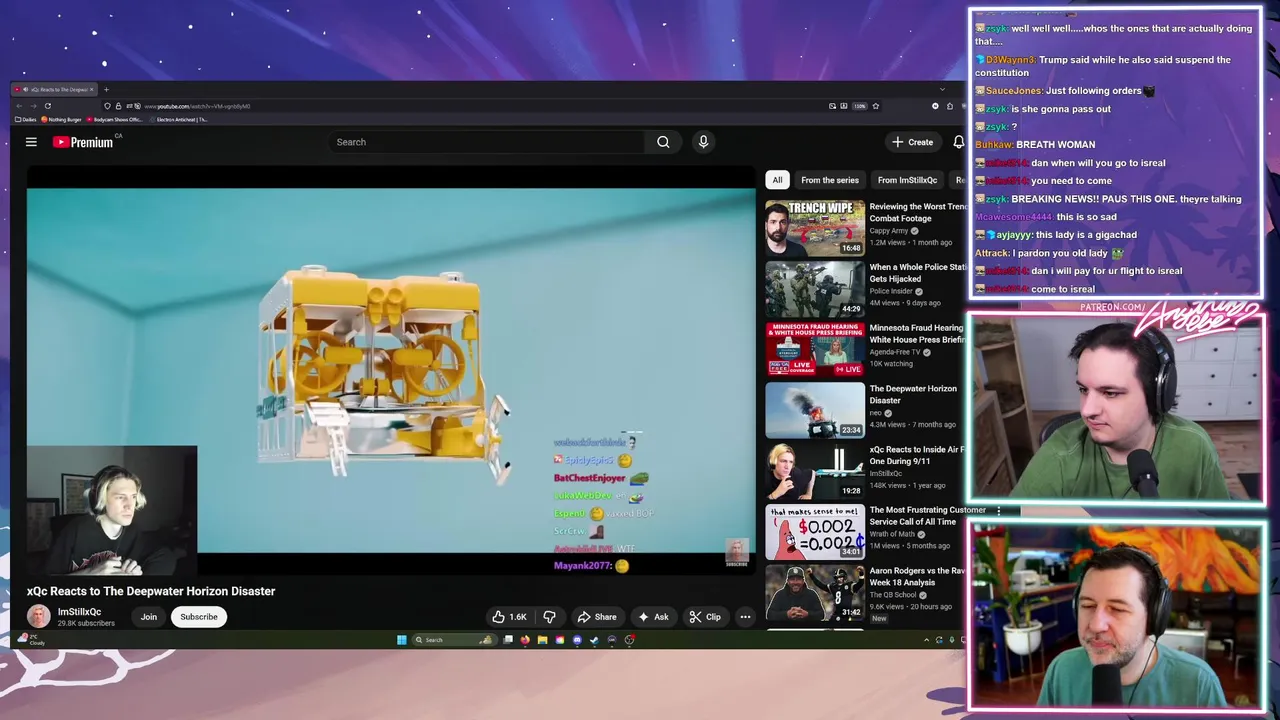Open the 150% zoom level indicator
This screenshot has height=720, width=1280.
point(860,106)
